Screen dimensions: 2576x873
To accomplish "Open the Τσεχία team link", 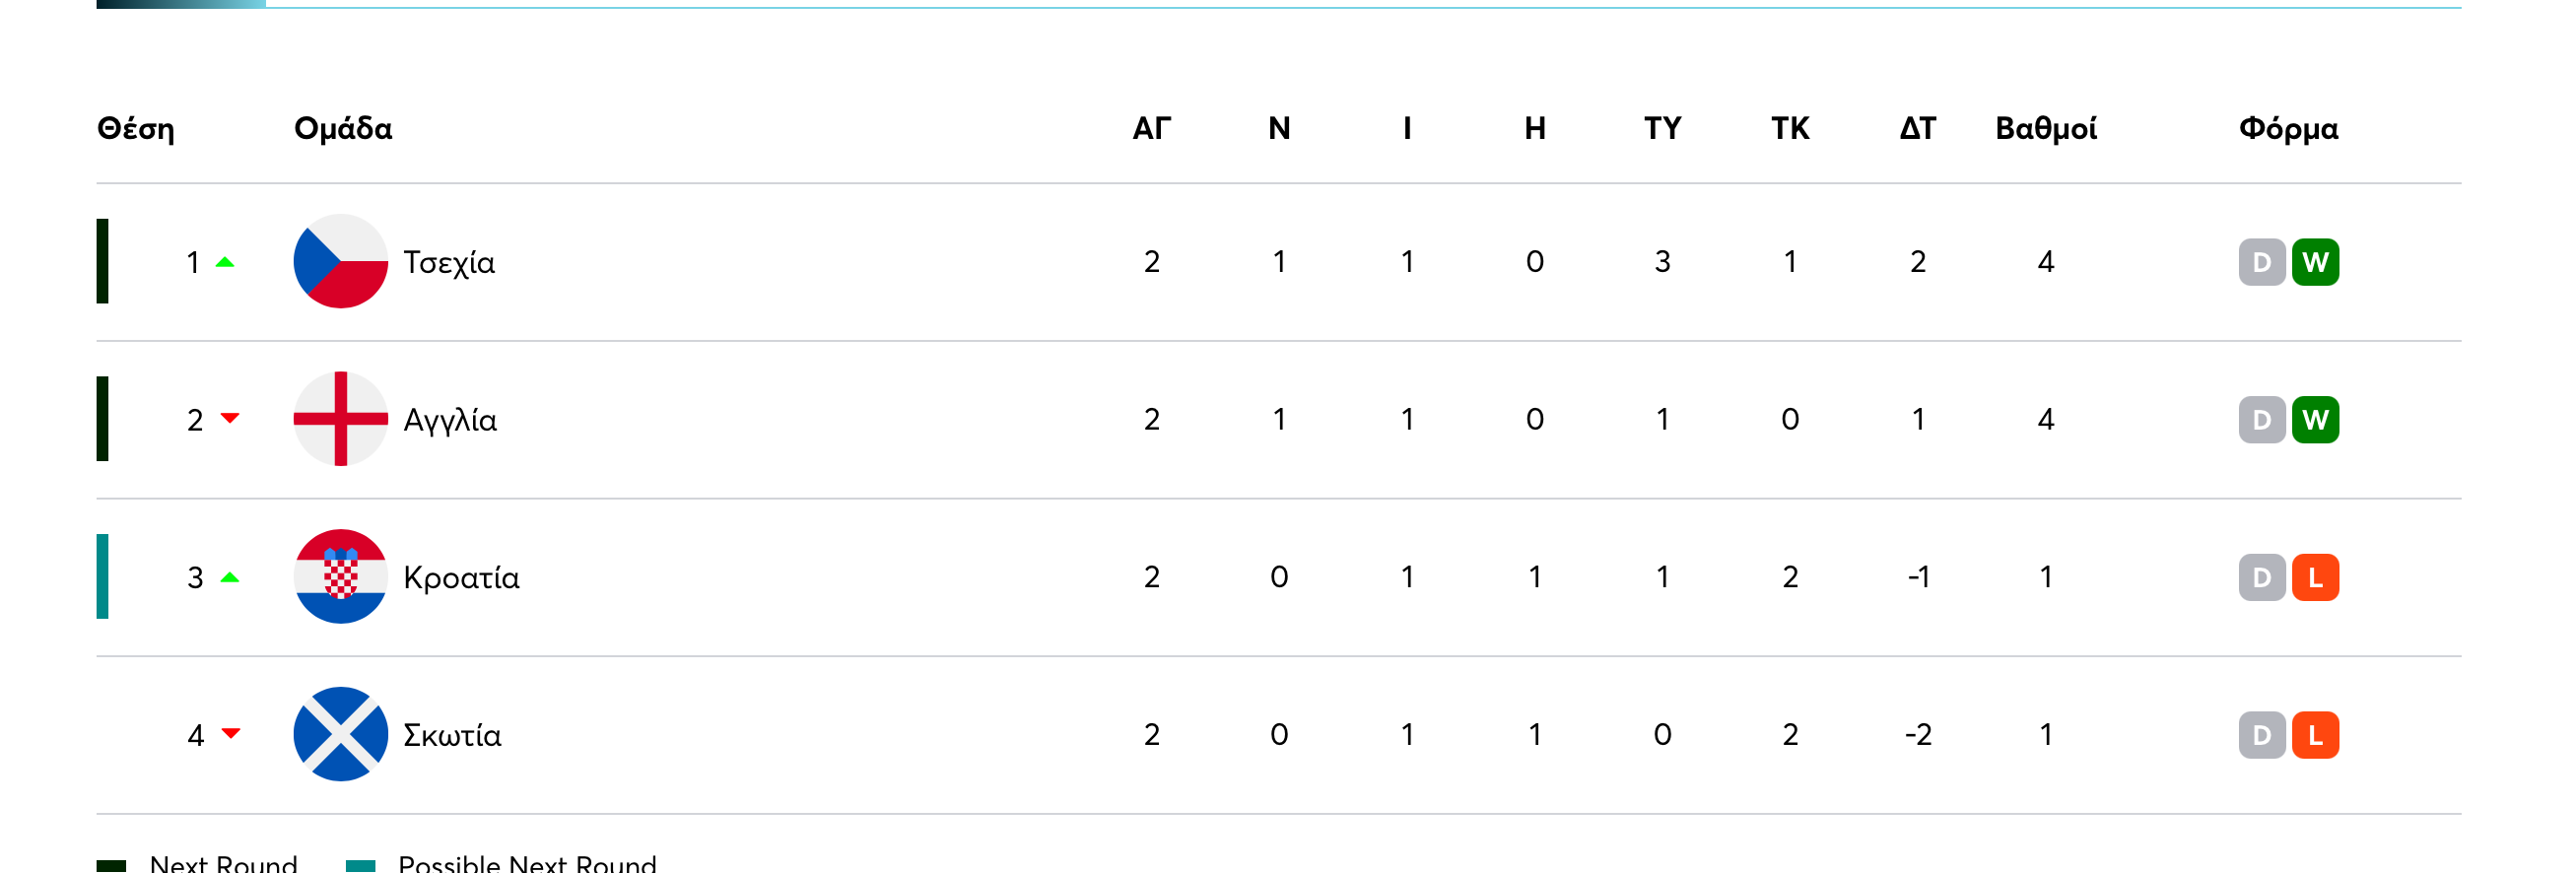I will point(449,262).
